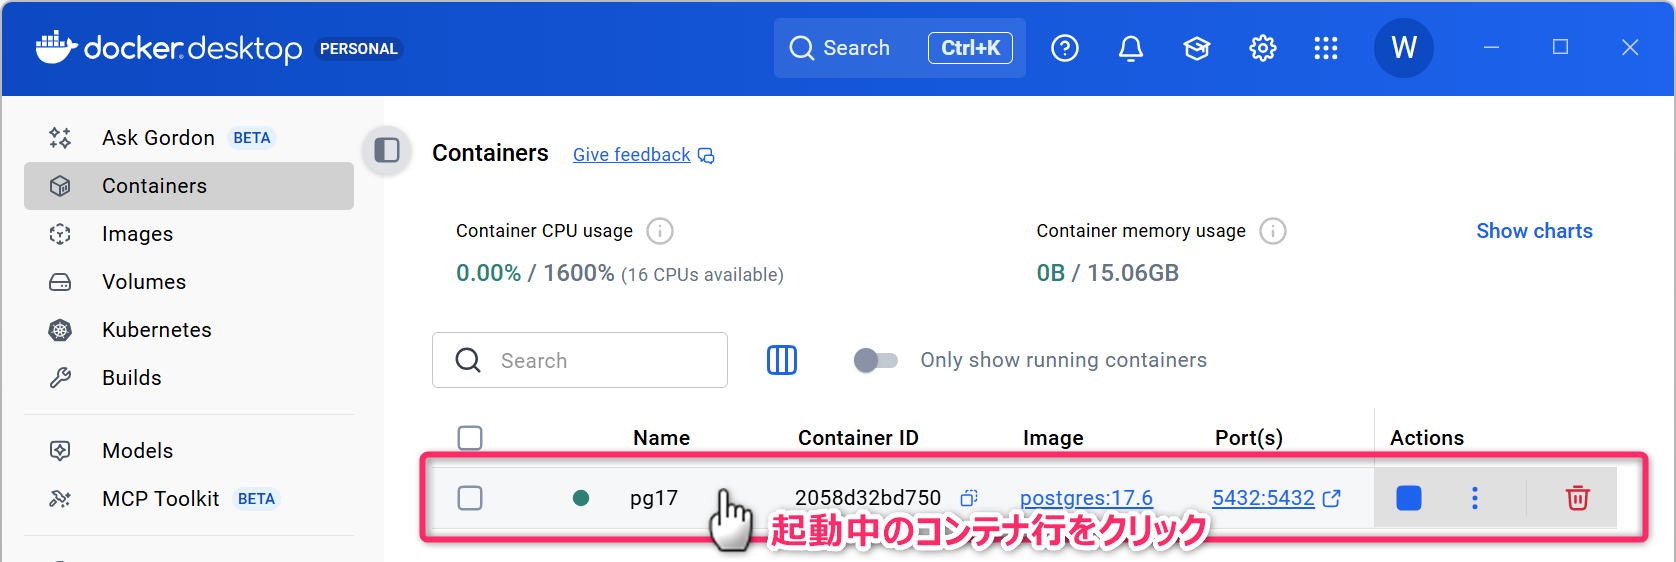Open Volumes in the sidebar
1676x562 pixels.
point(144,282)
